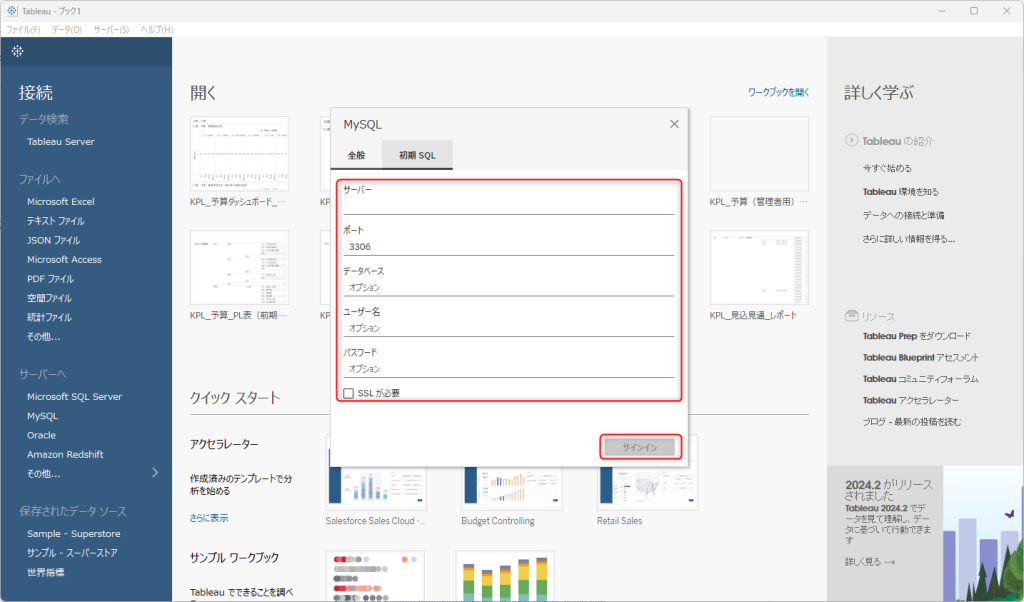
Task: Click 詳しく見る → link in 2024.2 banner
Action: 870,562
